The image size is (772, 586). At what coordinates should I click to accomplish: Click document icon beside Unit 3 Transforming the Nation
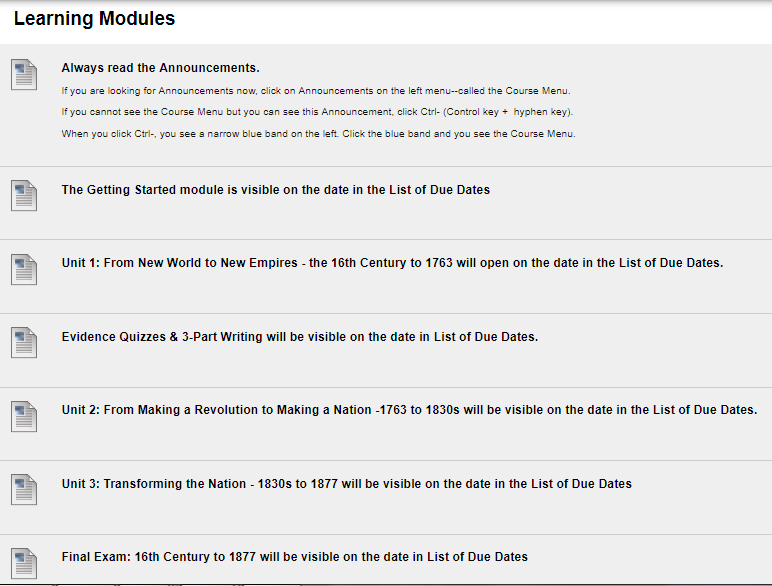pyautogui.click(x=24, y=489)
